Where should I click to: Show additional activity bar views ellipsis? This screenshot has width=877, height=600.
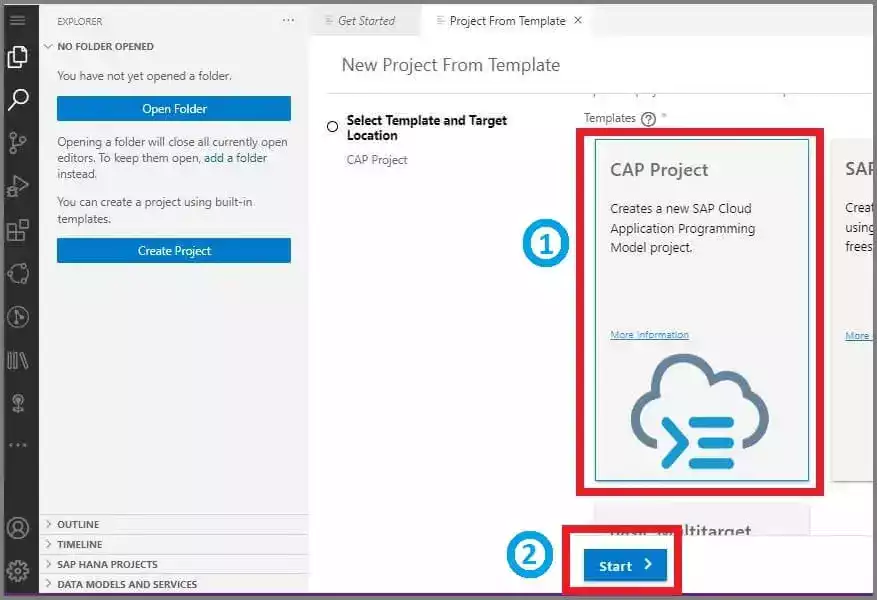18,445
